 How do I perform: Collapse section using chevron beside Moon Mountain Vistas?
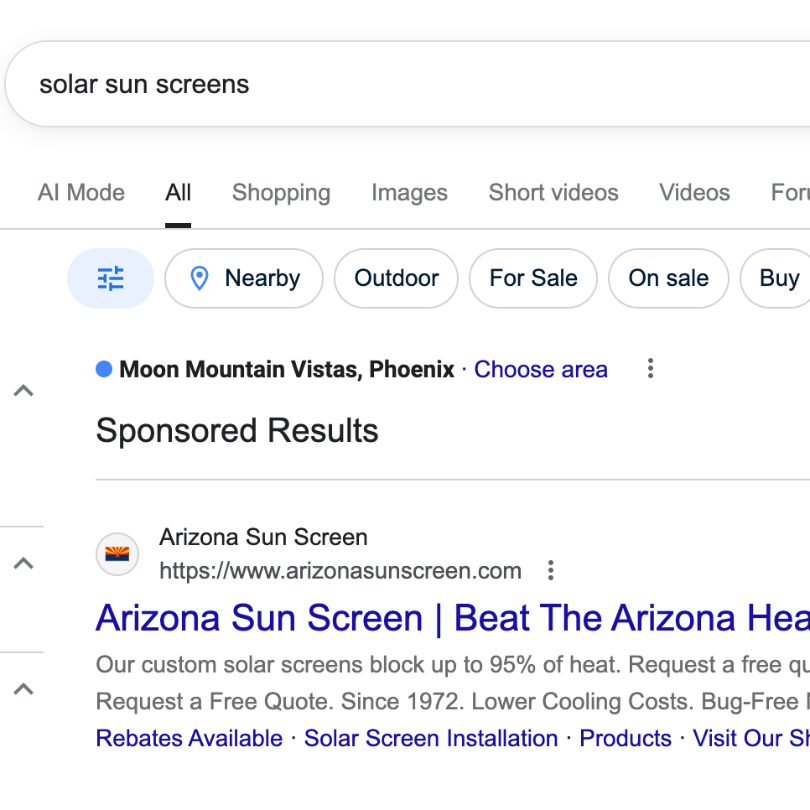[x=23, y=391]
